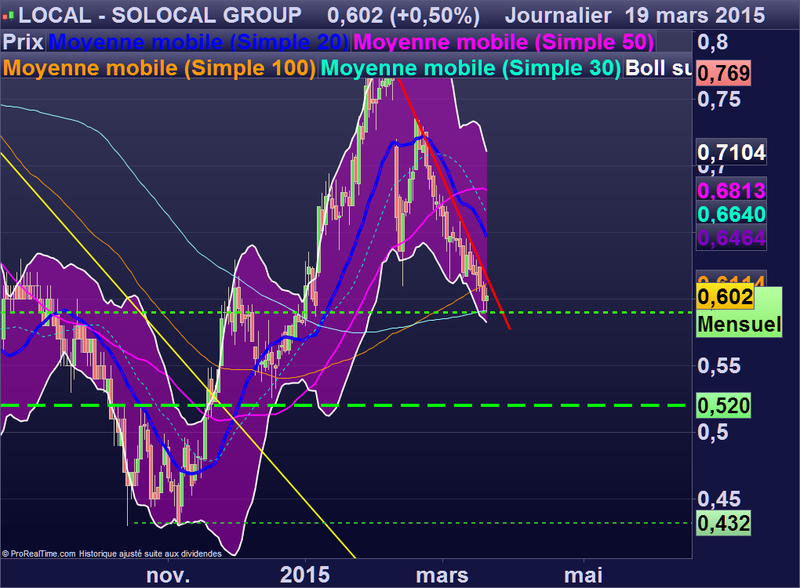Click the '0,602 (+0,50%)' quote text
800x588 pixels.
click(x=404, y=16)
